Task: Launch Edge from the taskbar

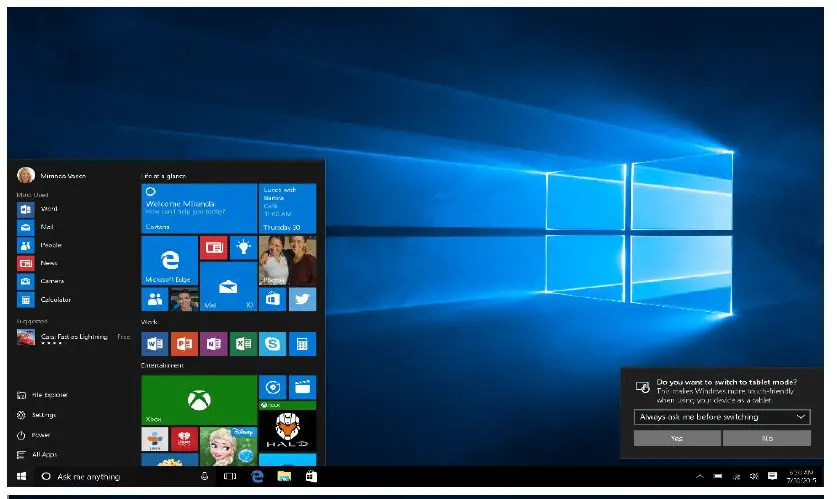Action: pos(257,476)
